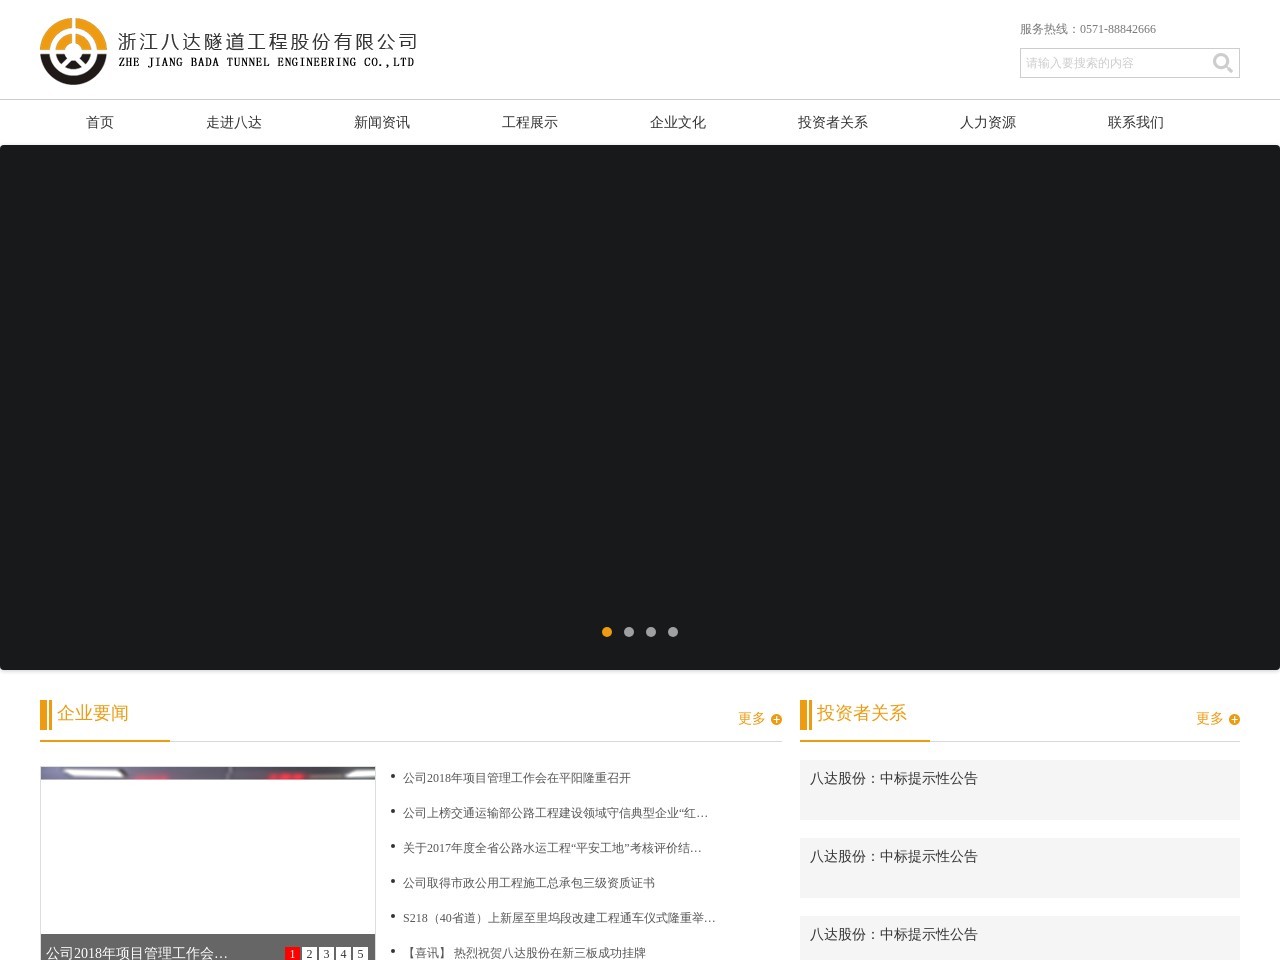The image size is (1280, 960).
Task: Open the third 八达股份：中标提示性公告 card
Action: click(1020, 938)
